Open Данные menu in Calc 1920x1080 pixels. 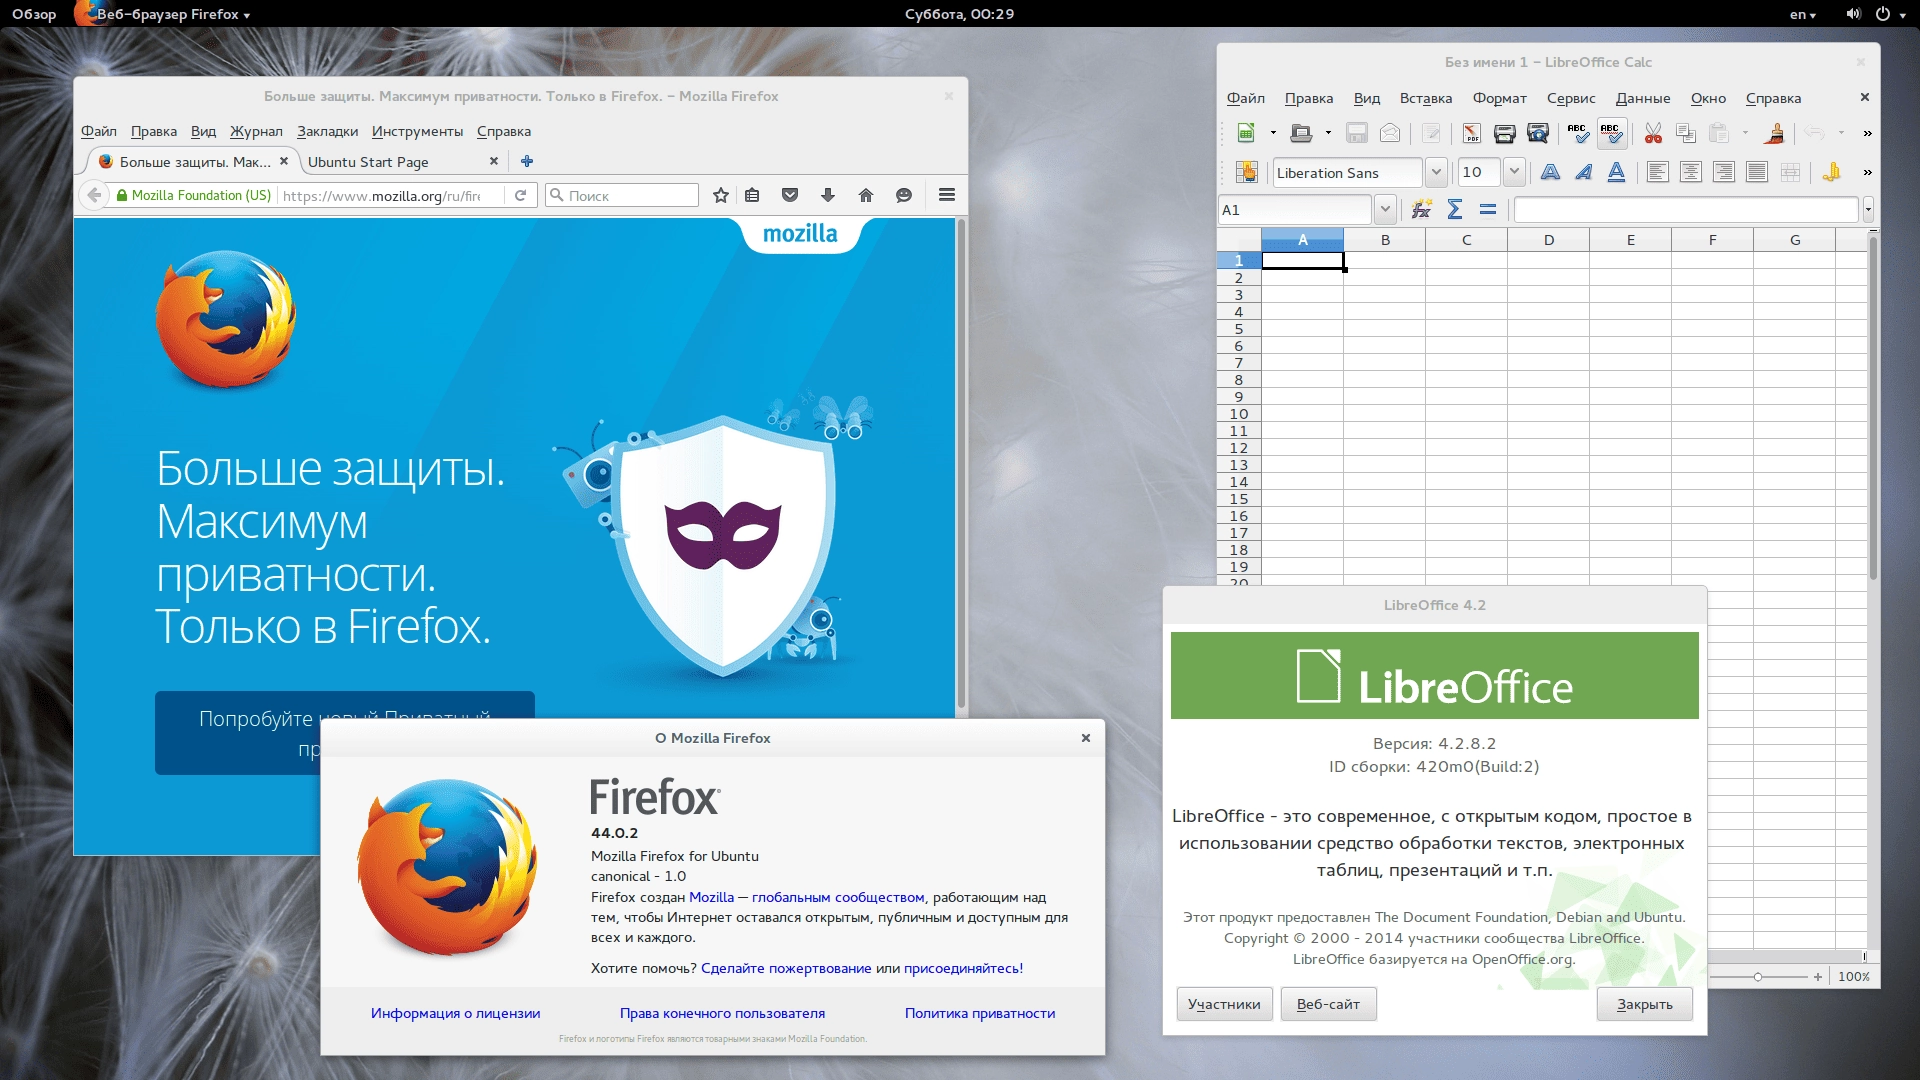point(1642,98)
